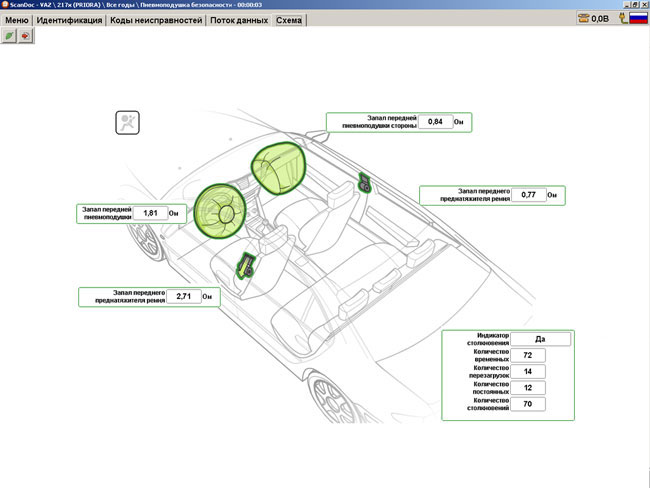Click the 2,71 Ohm pretensioner value field

(183, 296)
